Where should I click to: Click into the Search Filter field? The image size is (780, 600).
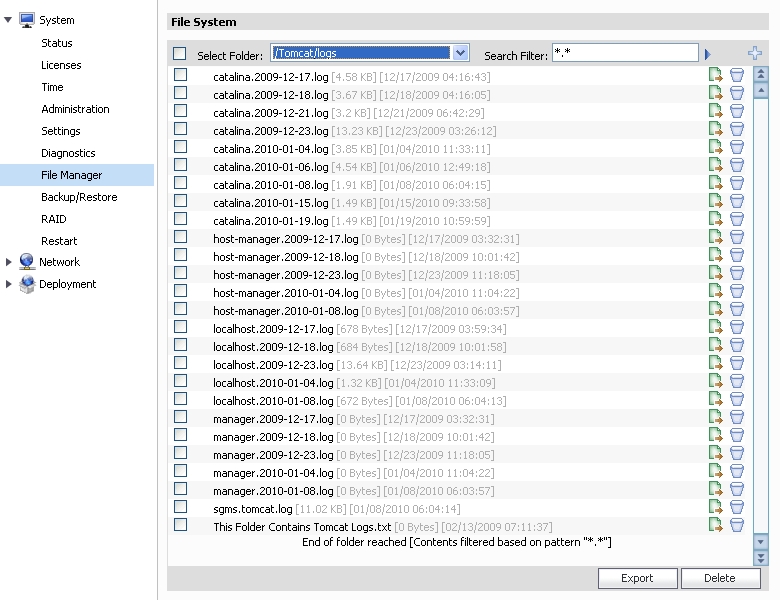(625, 53)
